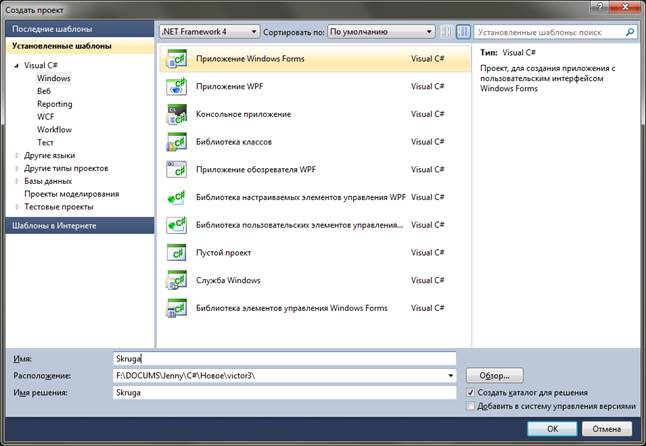Click the WPF application template icon
This screenshot has height=446, width=646.
tap(177, 87)
